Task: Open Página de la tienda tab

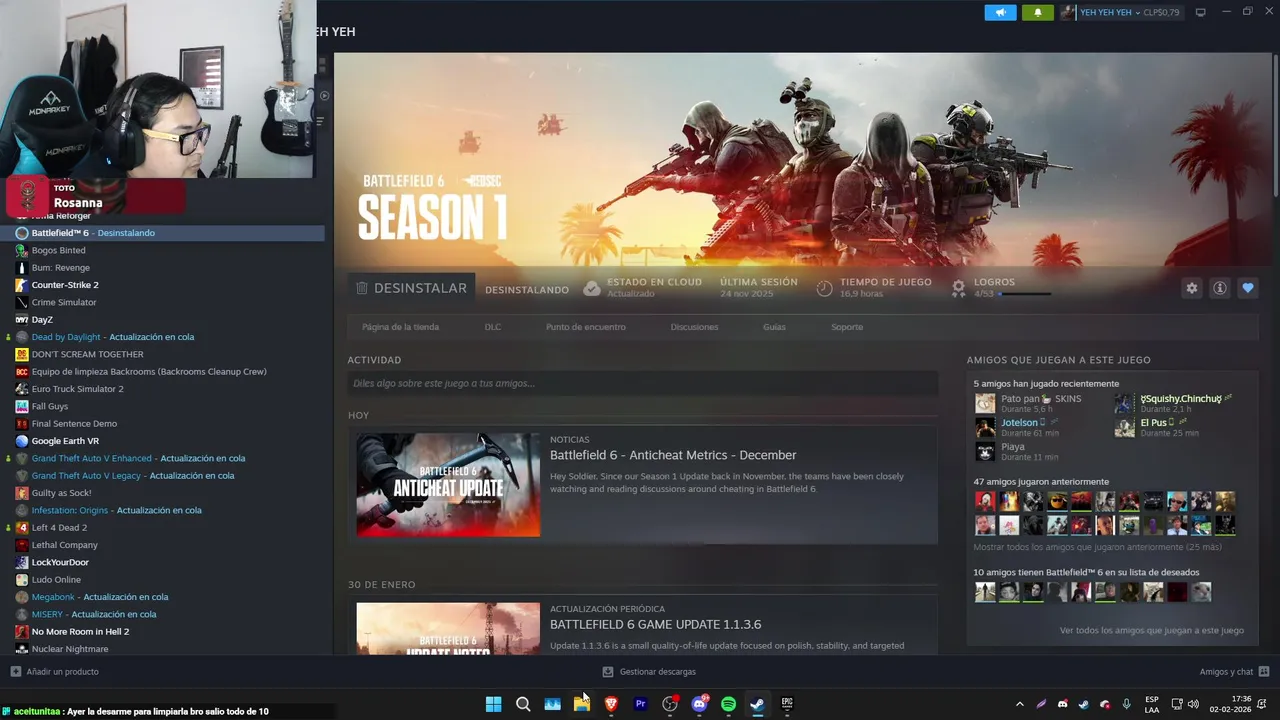Action: (x=400, y=327)
